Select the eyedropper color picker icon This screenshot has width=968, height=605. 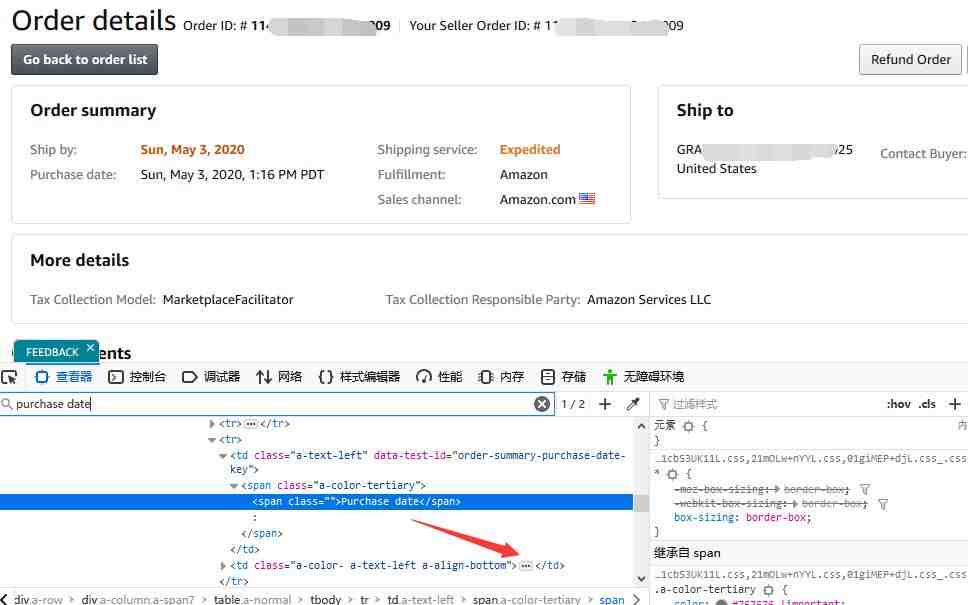coord(633,404)
